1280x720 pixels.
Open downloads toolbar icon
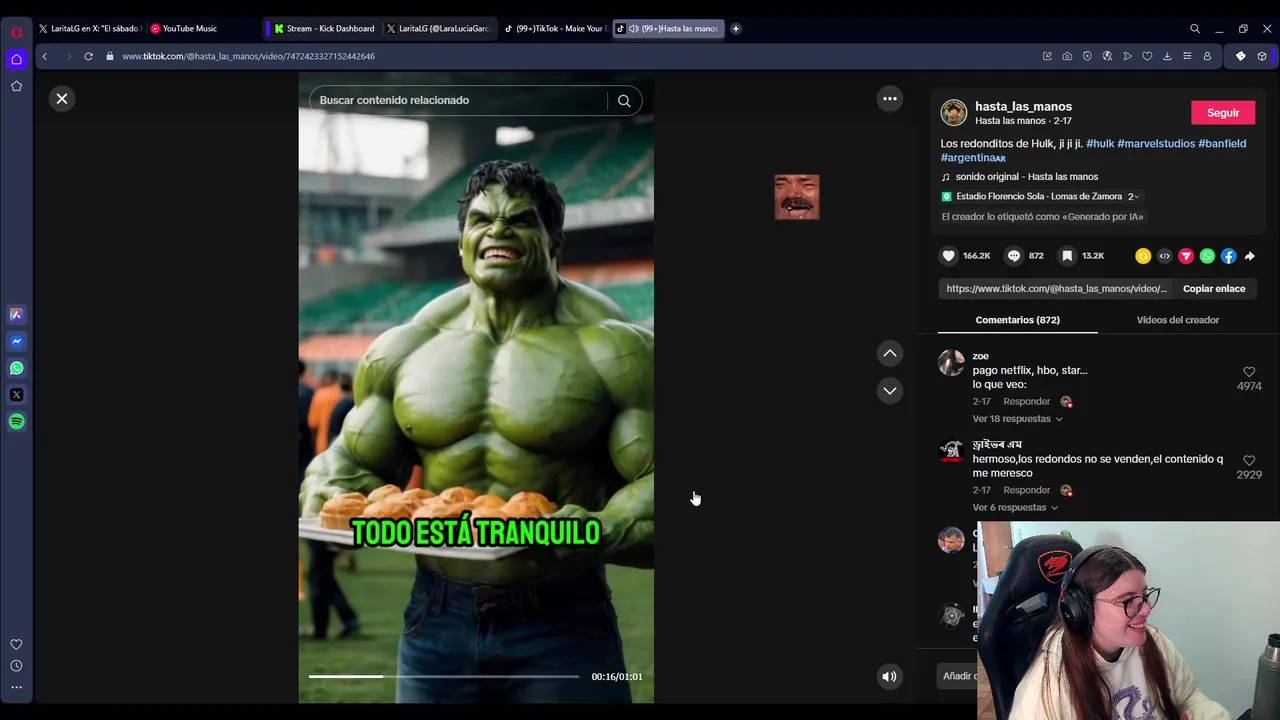coord(1167,57)
